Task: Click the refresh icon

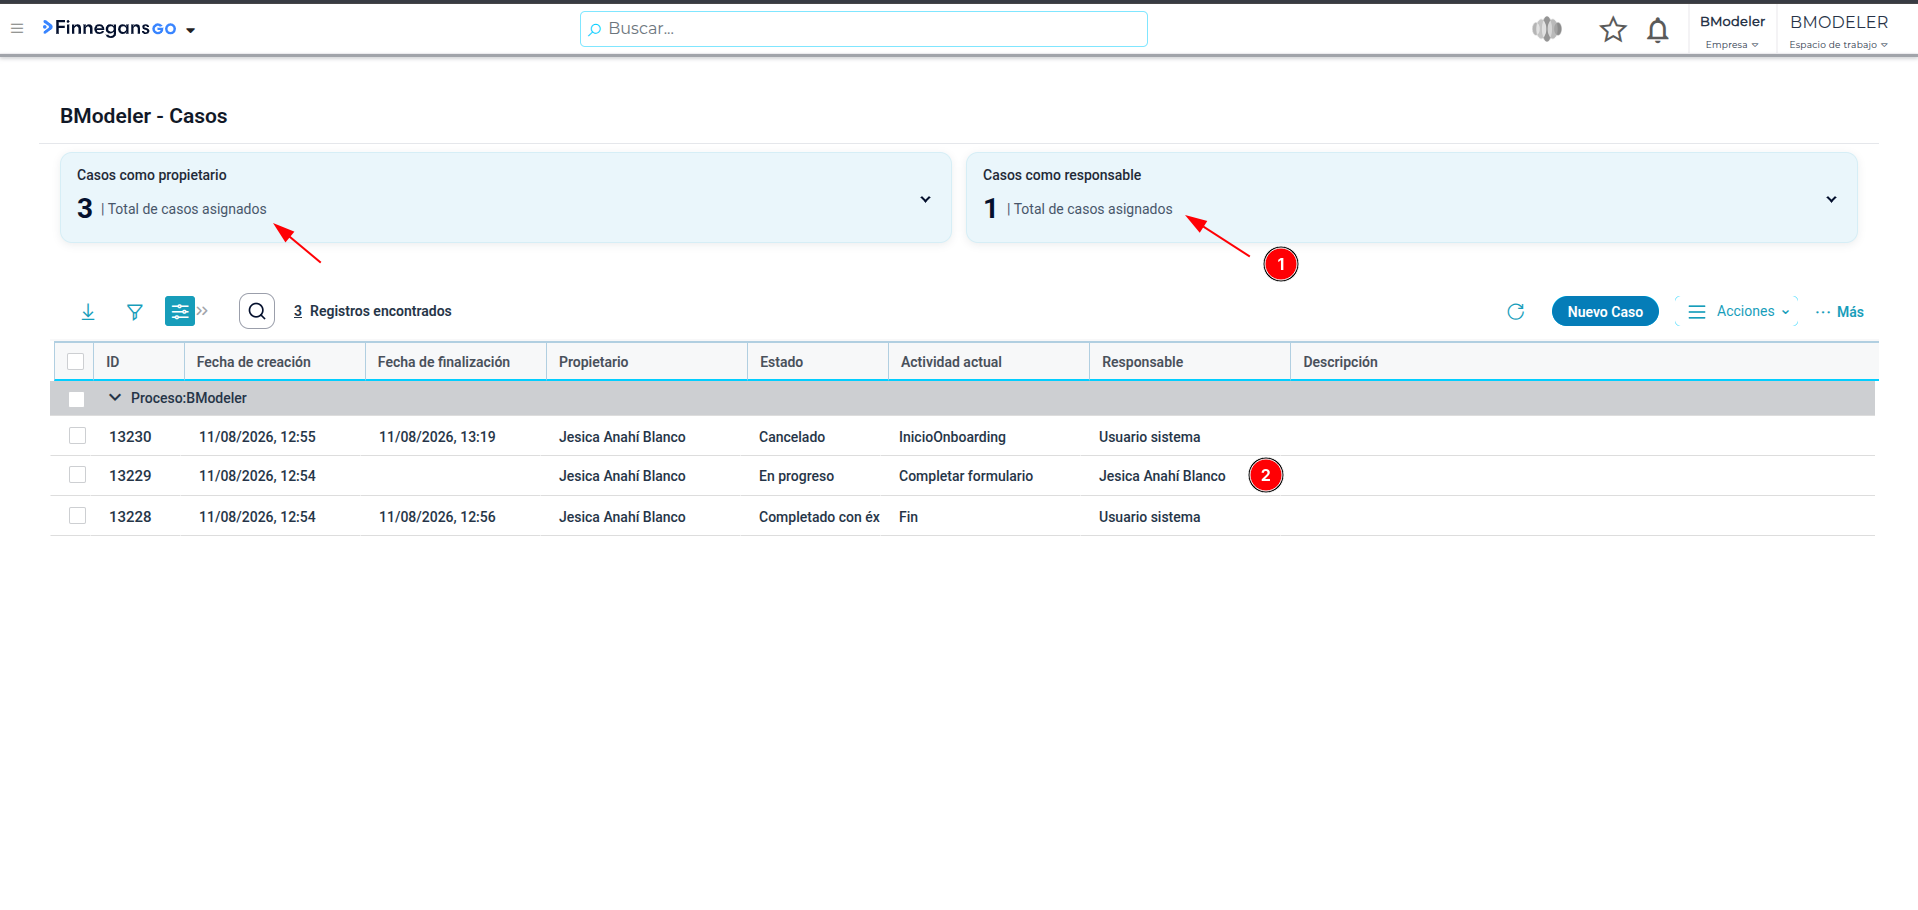Action: click(x=1516, y=312)
